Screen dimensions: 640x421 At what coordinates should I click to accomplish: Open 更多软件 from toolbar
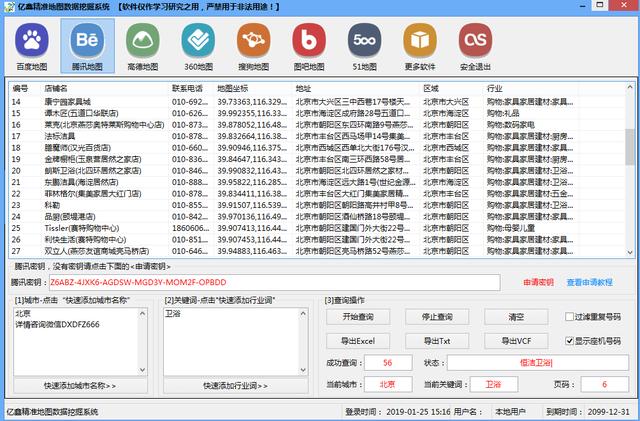419,43
